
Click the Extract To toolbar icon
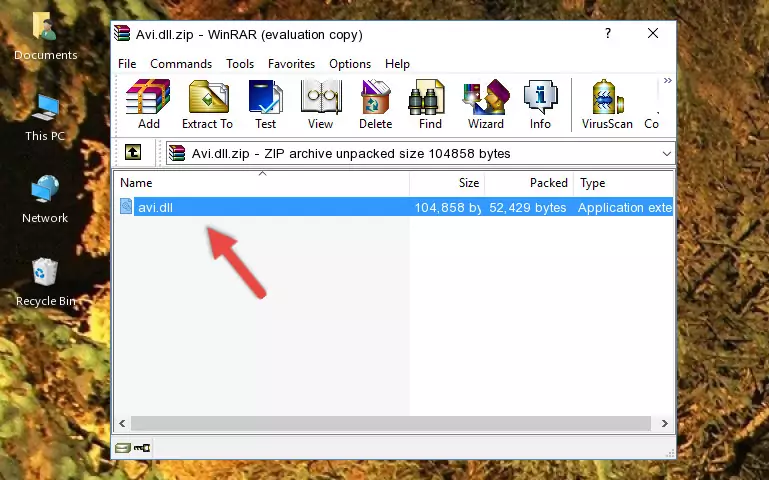pos(207,104)
